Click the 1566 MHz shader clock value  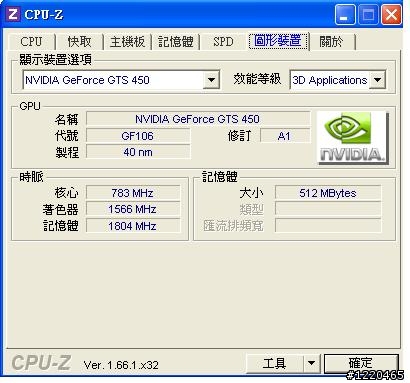133,209
